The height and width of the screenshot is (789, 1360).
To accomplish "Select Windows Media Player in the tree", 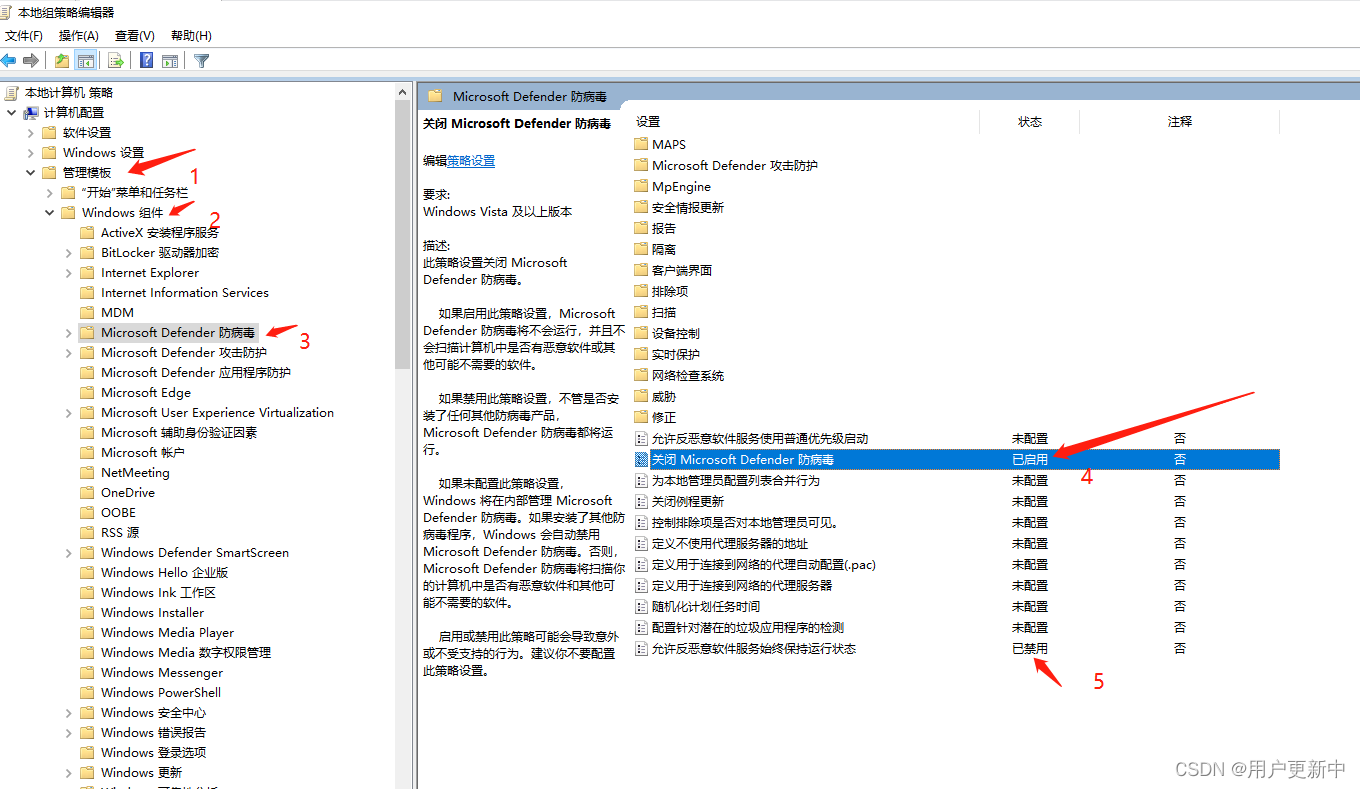I will tap(167, 632).
